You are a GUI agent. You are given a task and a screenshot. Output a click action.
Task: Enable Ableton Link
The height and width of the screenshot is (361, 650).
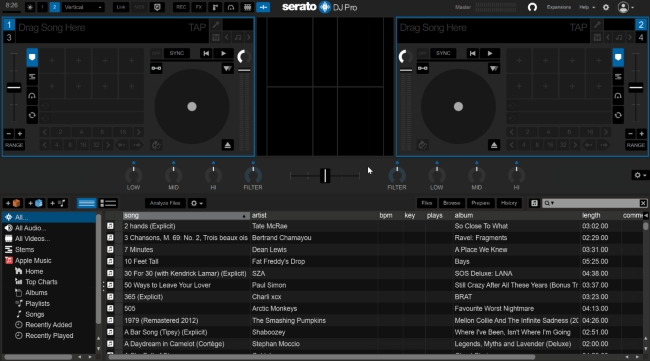coord(121,7)
